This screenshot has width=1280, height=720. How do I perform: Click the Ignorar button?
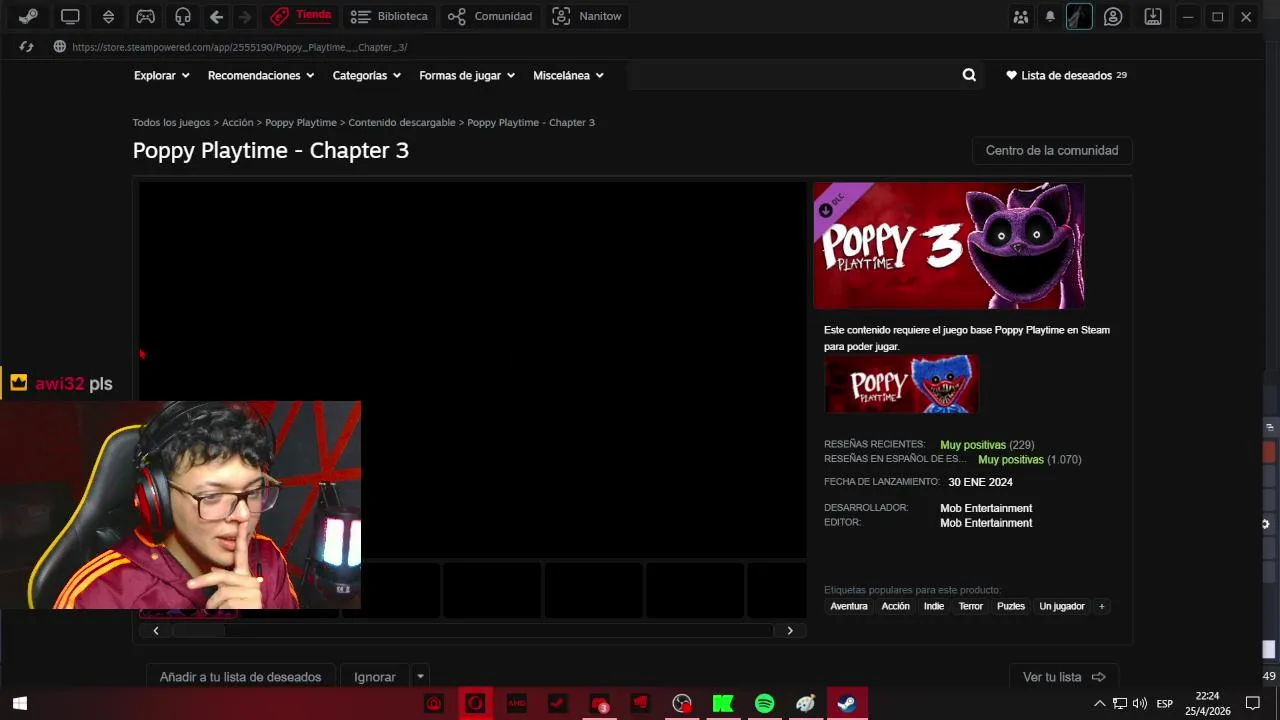(x=375, y=677)
